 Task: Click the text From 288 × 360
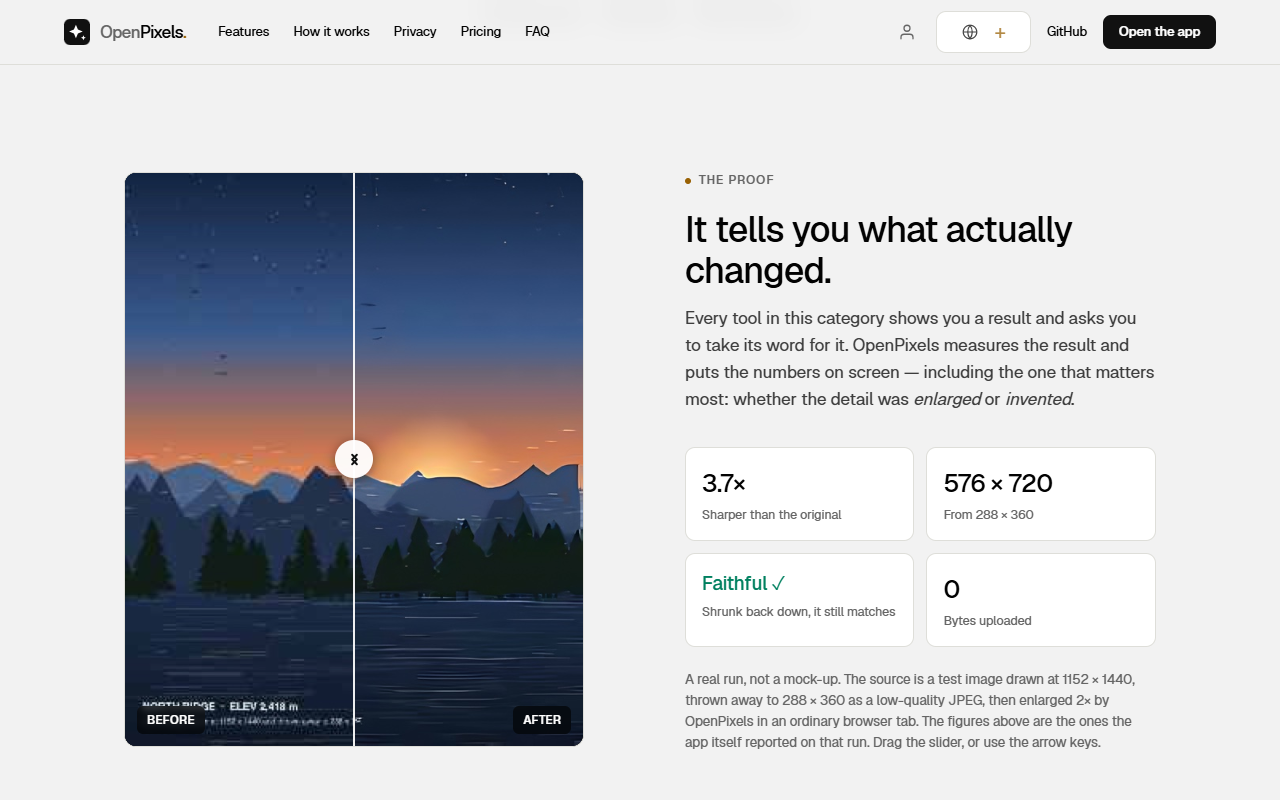[989, 515]
